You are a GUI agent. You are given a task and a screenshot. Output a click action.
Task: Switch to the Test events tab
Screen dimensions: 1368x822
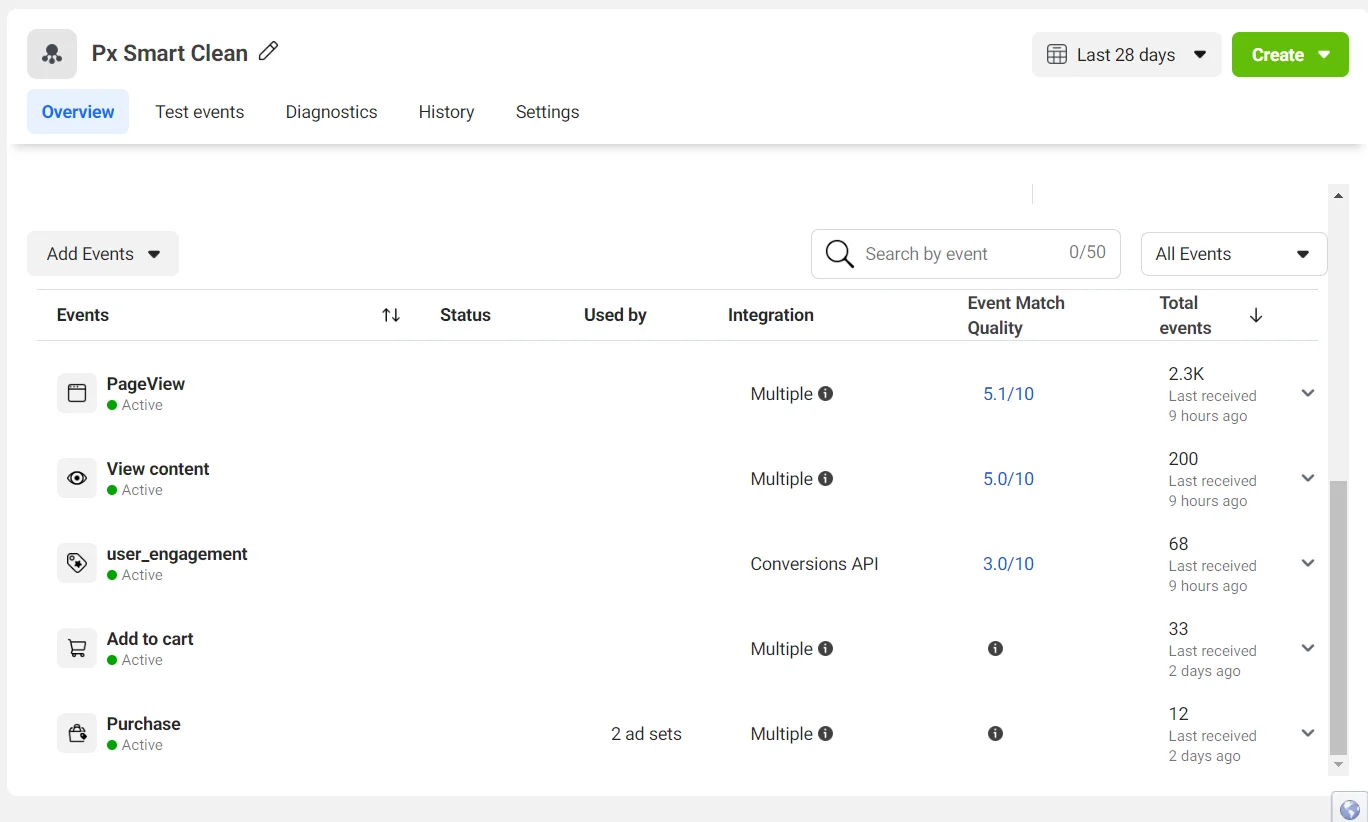coord(199,112)
